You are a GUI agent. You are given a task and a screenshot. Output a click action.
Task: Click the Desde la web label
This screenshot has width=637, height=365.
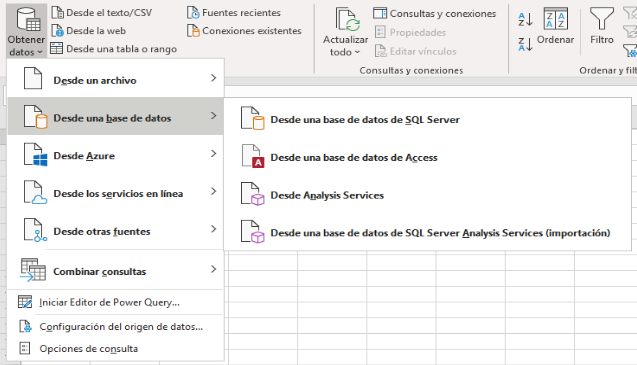pyautogui.click(x=96, y=30)
